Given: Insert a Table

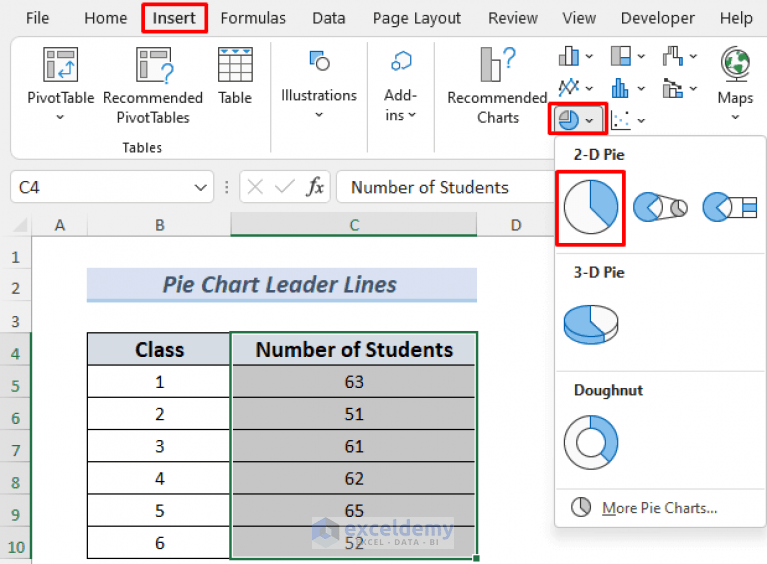Looking at the screenshot, I should click(235, 76).
